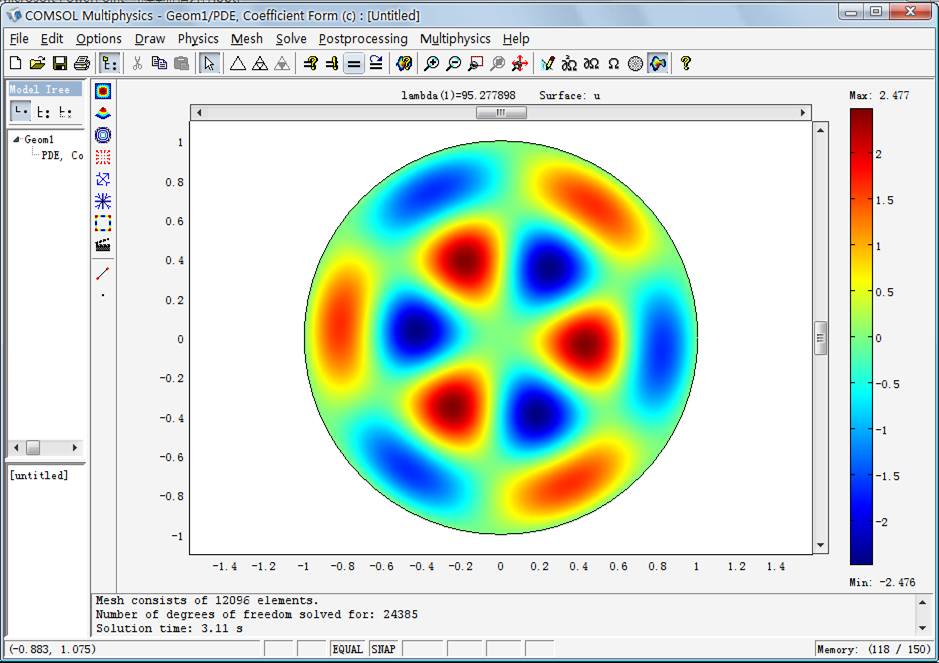Enable the Arrow plot icon
The width and height of the screenshot is (939, 663).
(103, 179)
